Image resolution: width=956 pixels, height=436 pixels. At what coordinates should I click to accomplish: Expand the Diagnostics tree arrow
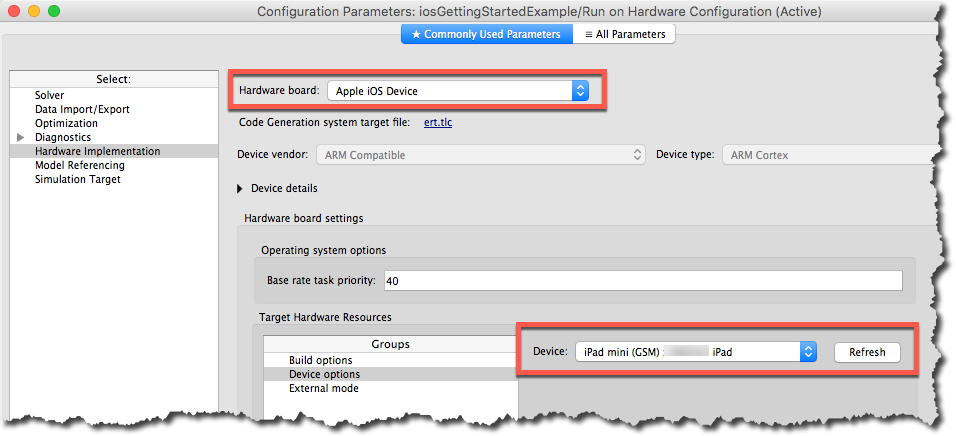tap(21, 137)
